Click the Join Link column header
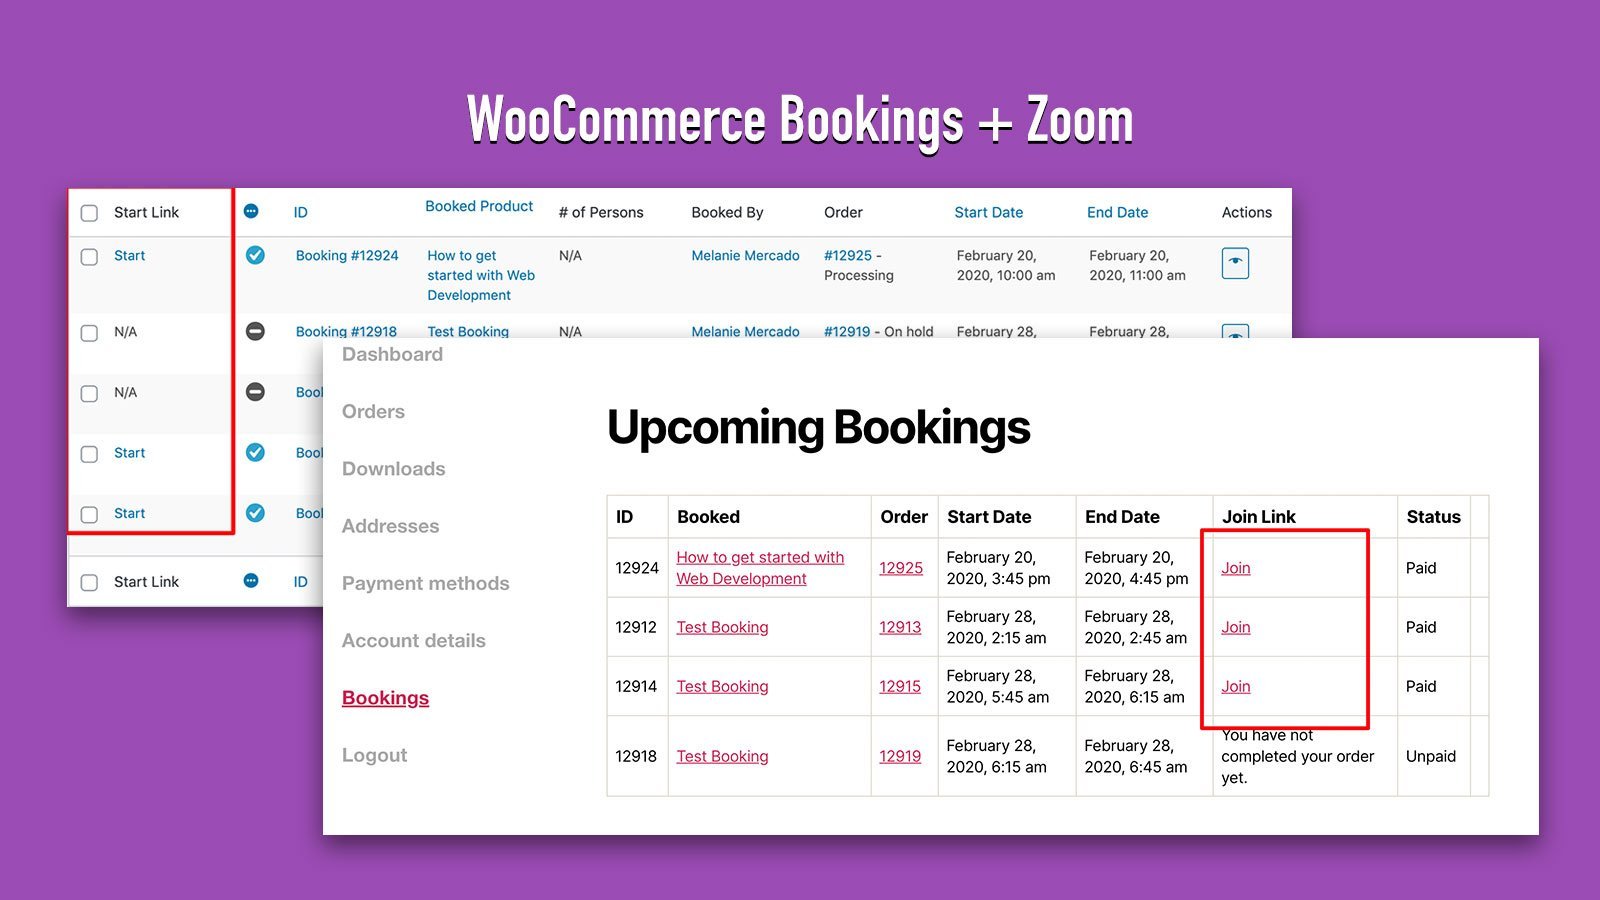Viewport: 1600px width, 900px height. 1258,517
